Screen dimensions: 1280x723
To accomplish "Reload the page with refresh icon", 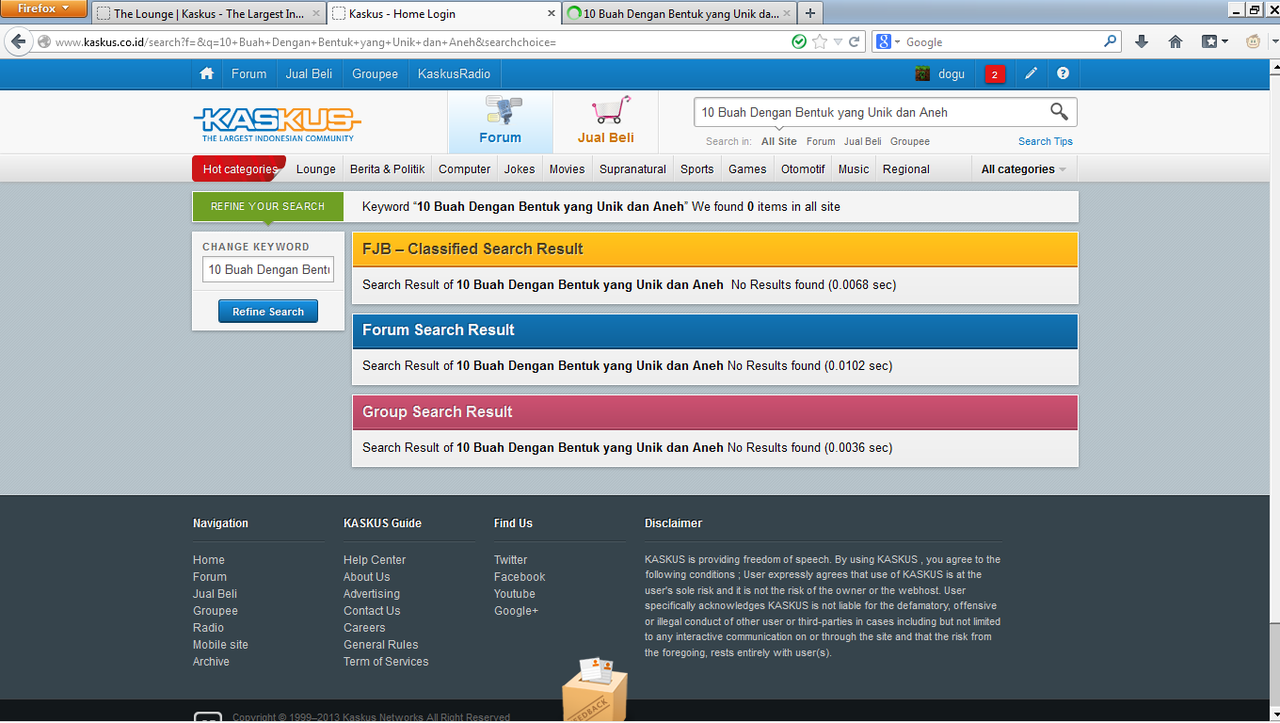I will (x=854, y=42).
